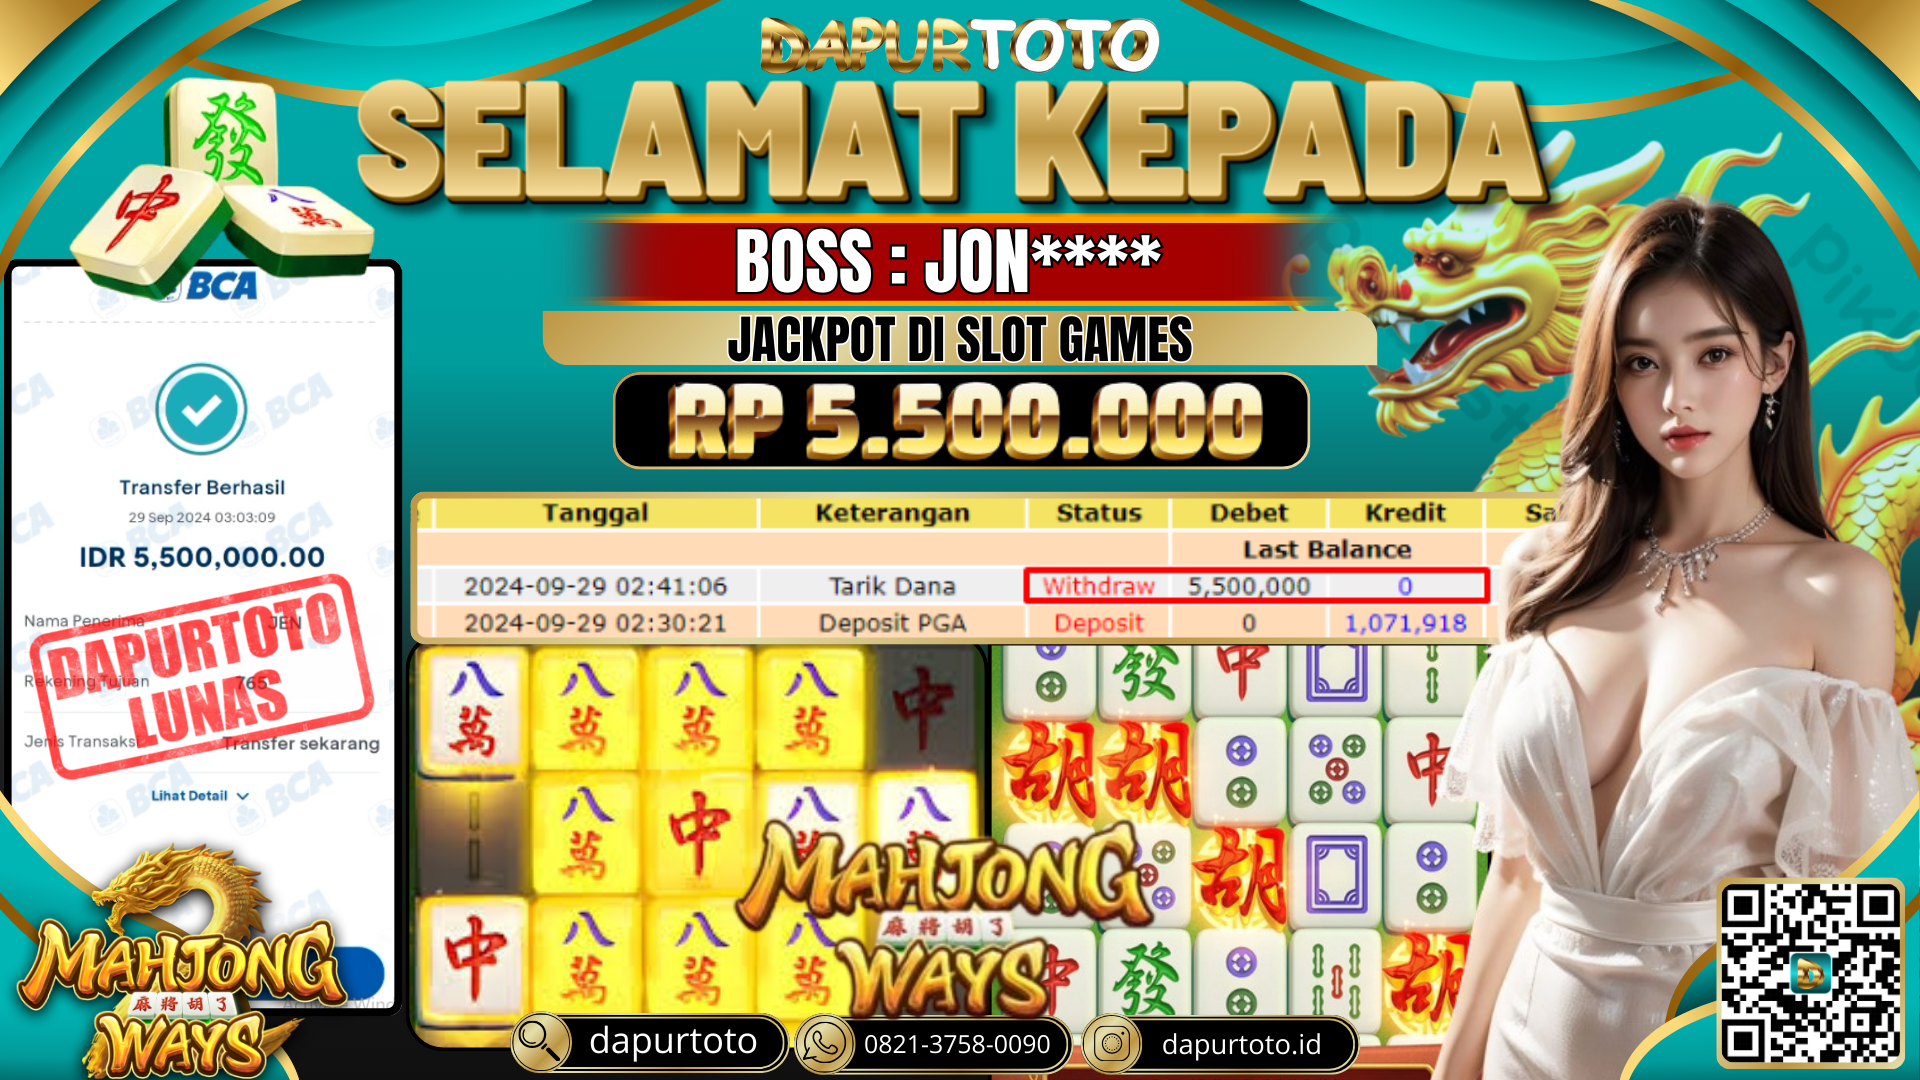Click the Instagram icon beside dapurtoto.id
Screen dimensions: 1920x1080
coord(1111,1044)
